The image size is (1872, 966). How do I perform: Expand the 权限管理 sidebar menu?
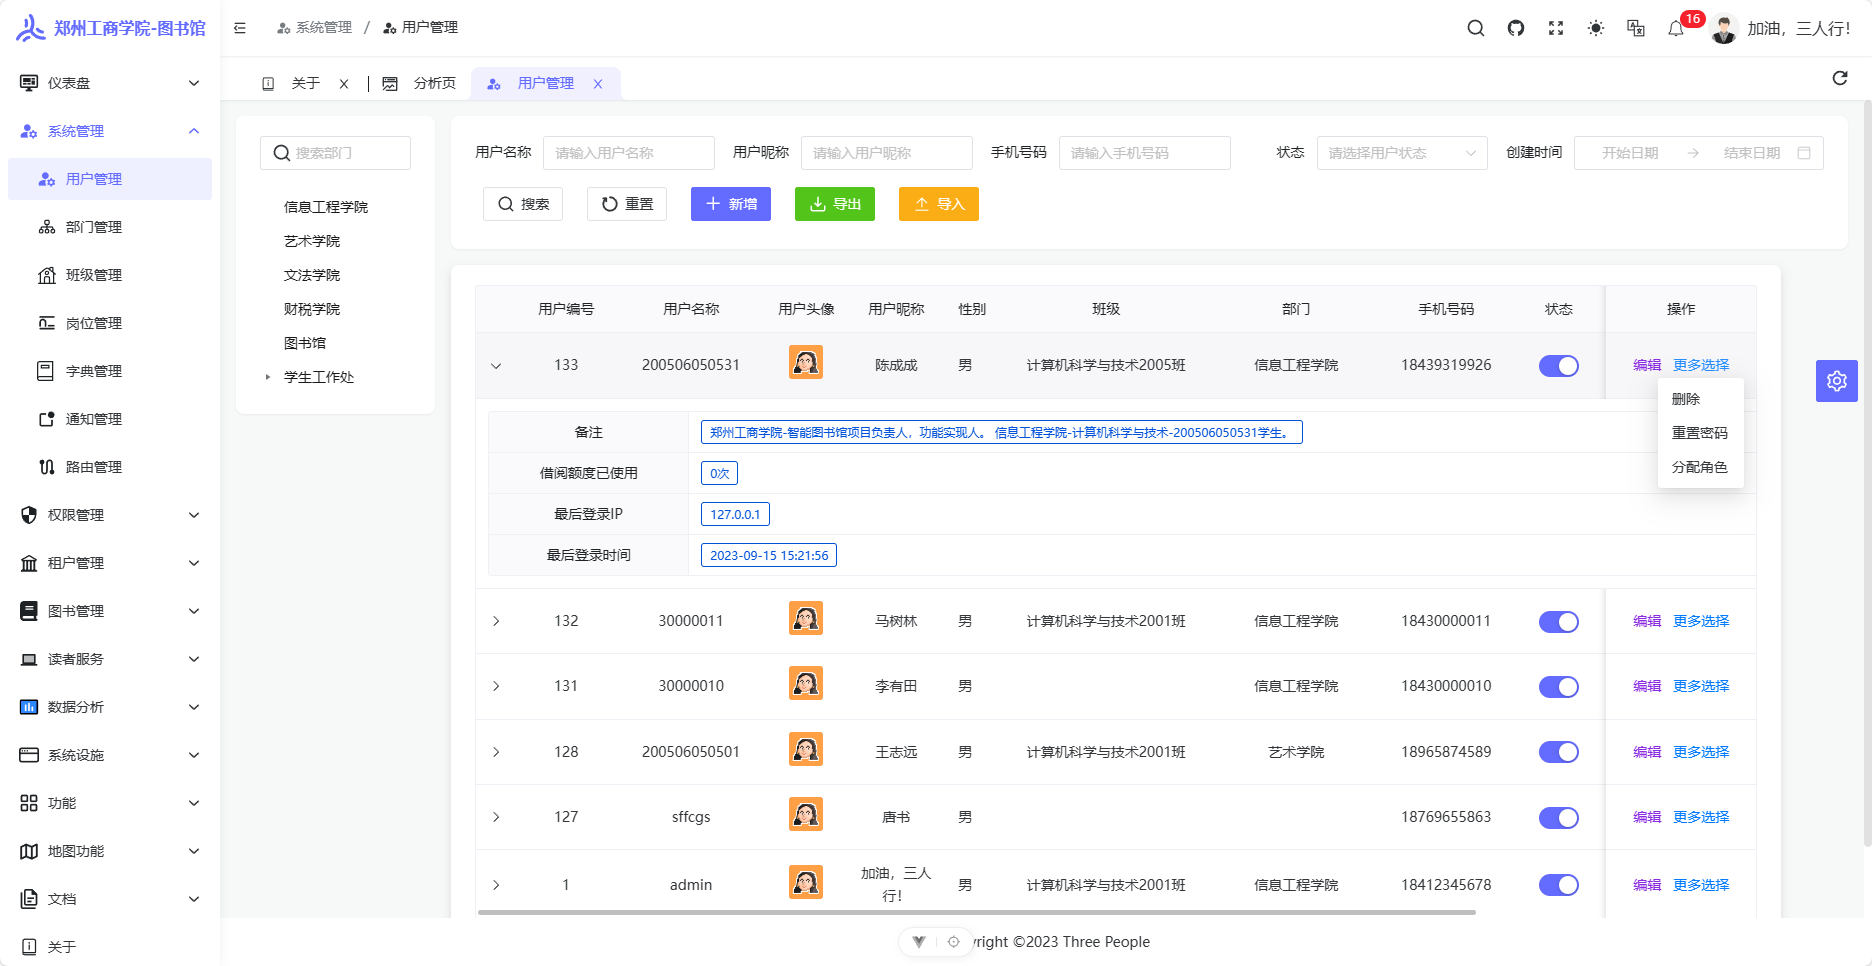pos(110,515)
